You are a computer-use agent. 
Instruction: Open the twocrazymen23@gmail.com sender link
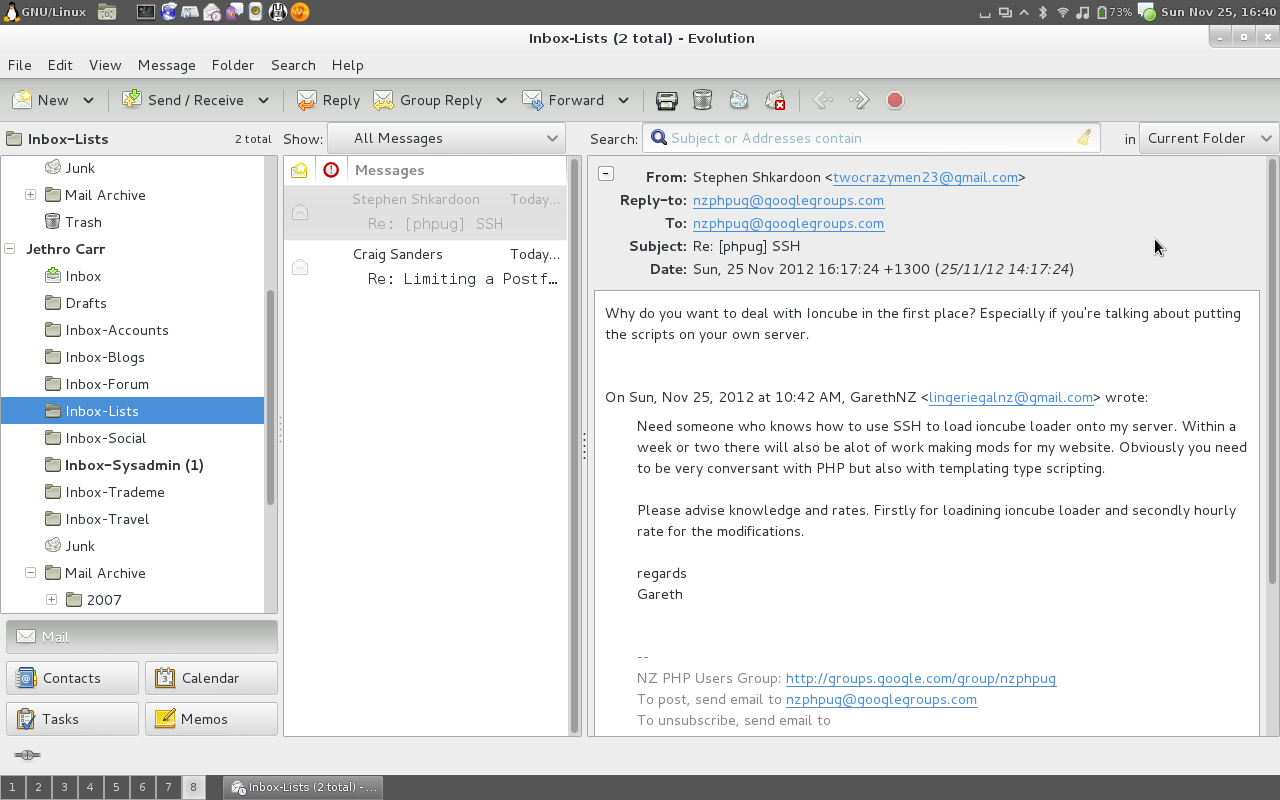[926, 177]
